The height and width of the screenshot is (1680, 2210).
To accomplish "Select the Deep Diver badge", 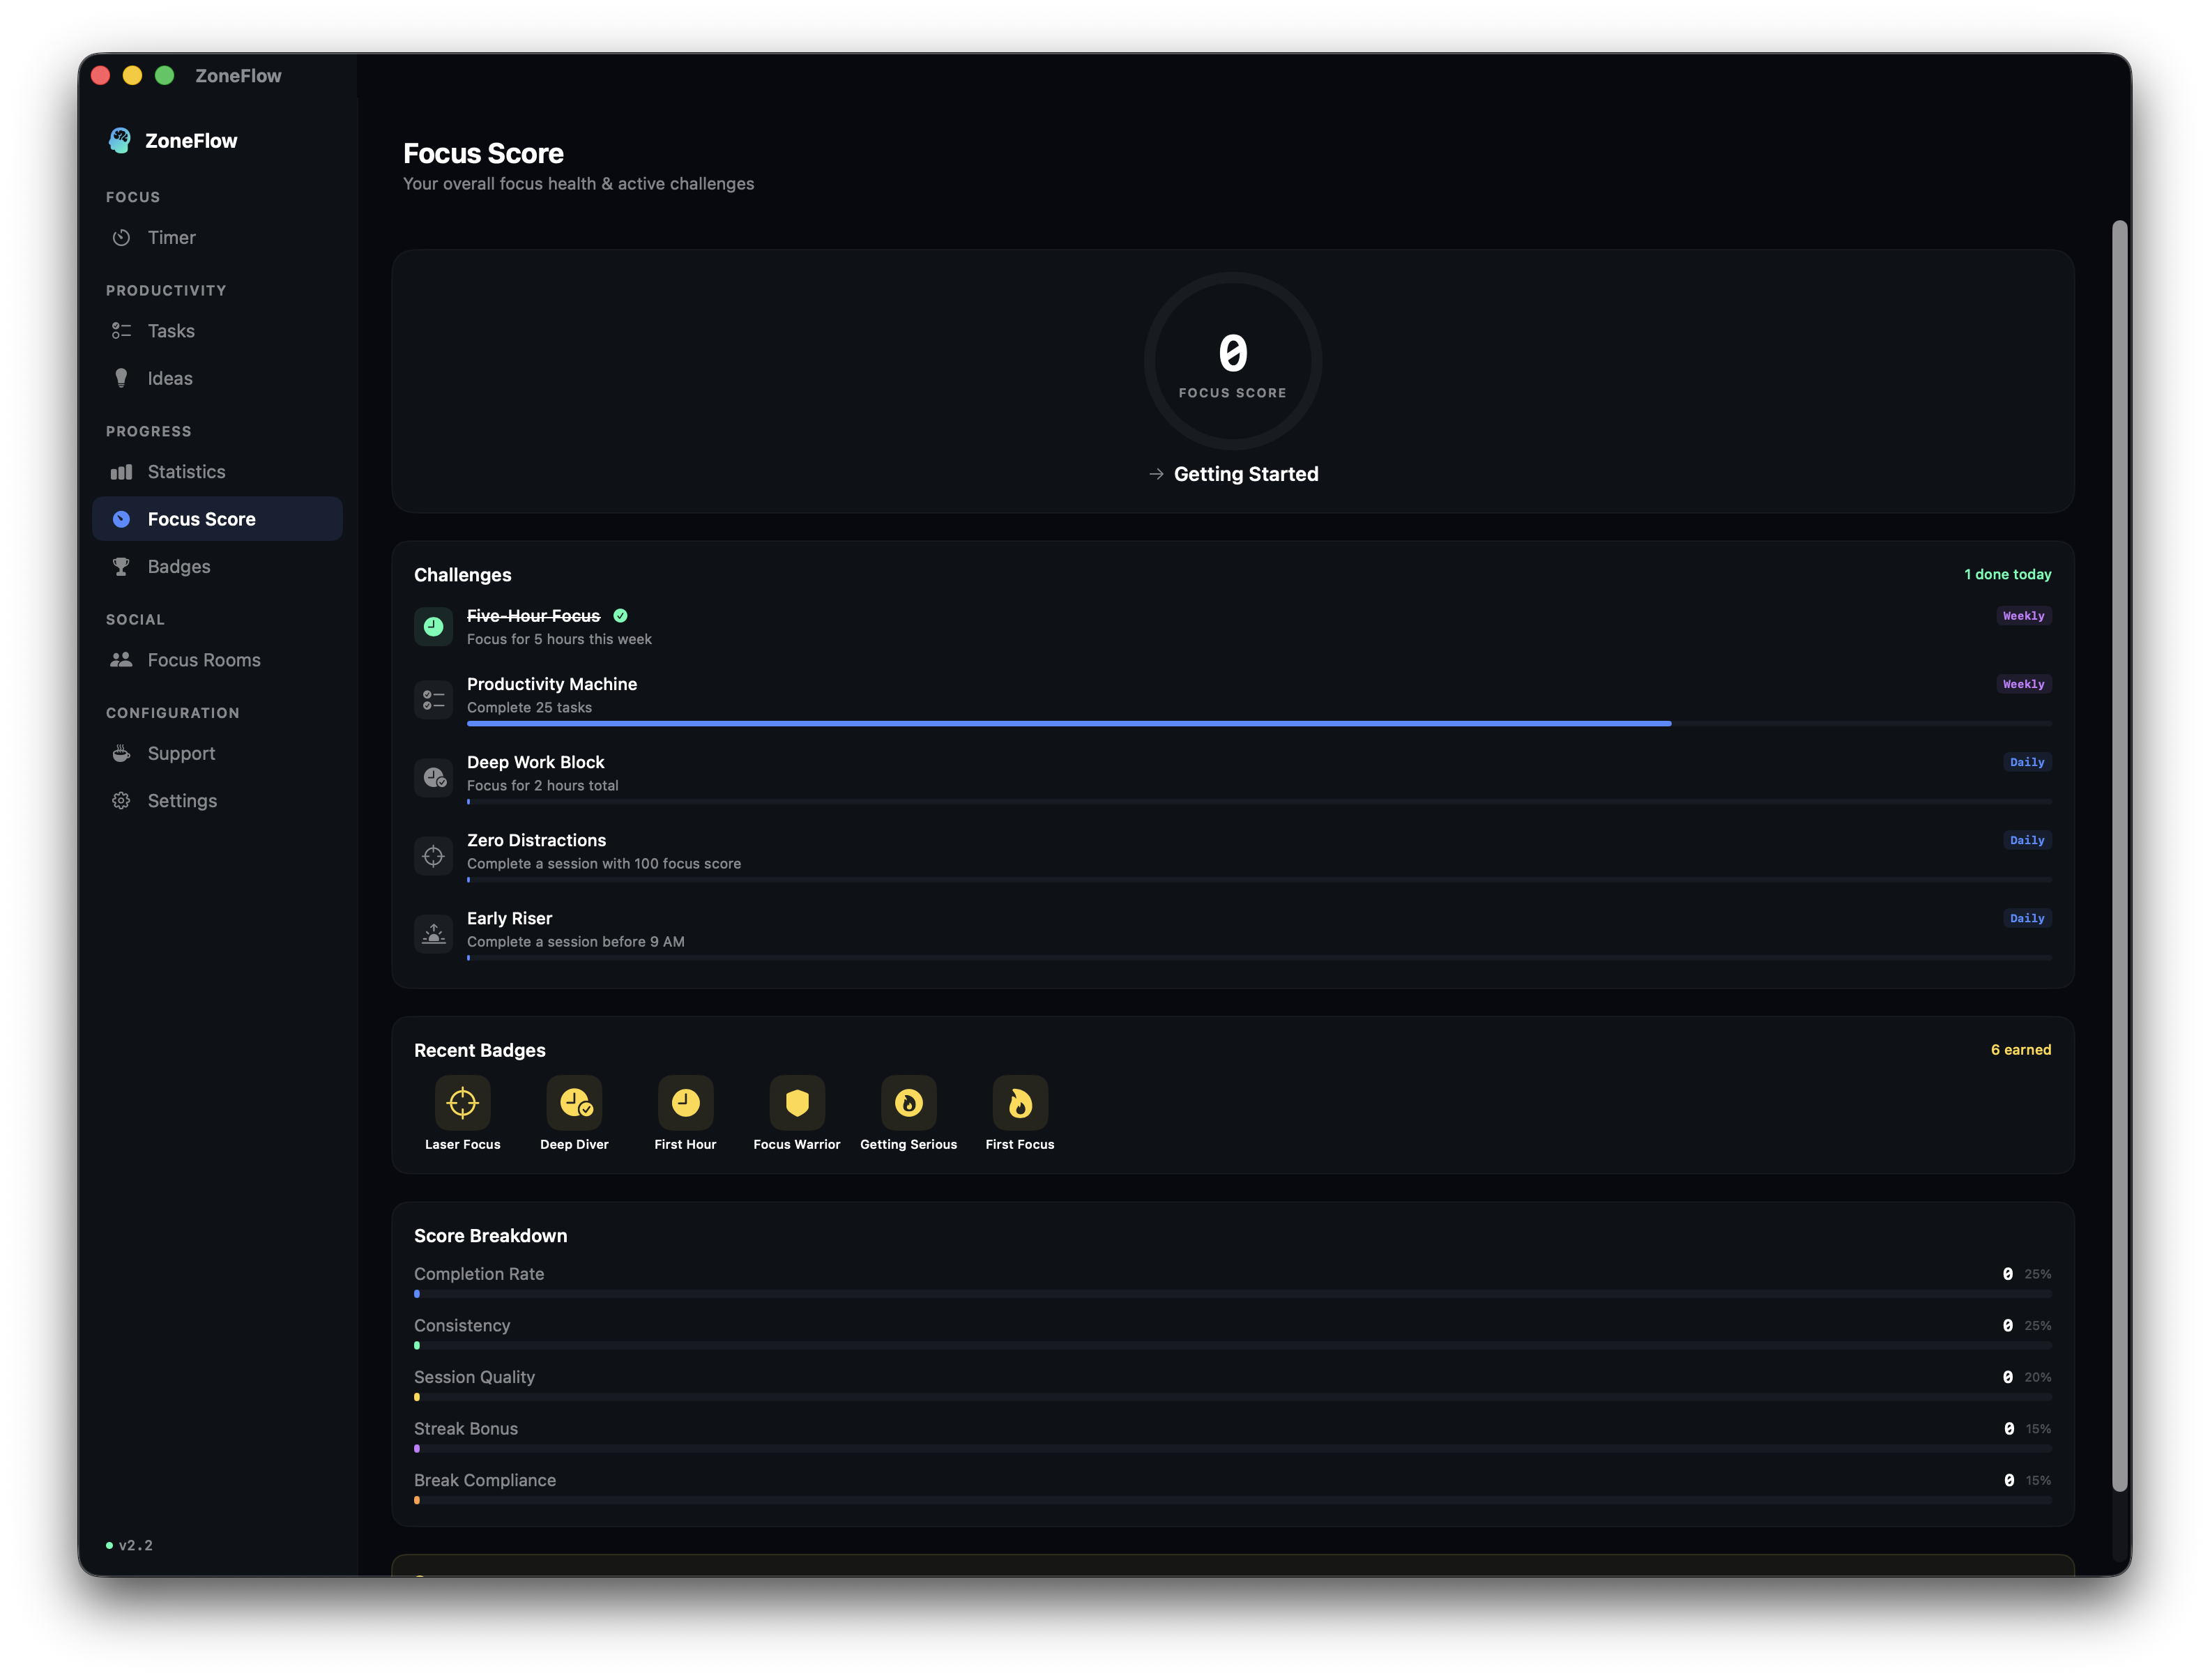I will pyautogui.click(x=574, y=1103).
